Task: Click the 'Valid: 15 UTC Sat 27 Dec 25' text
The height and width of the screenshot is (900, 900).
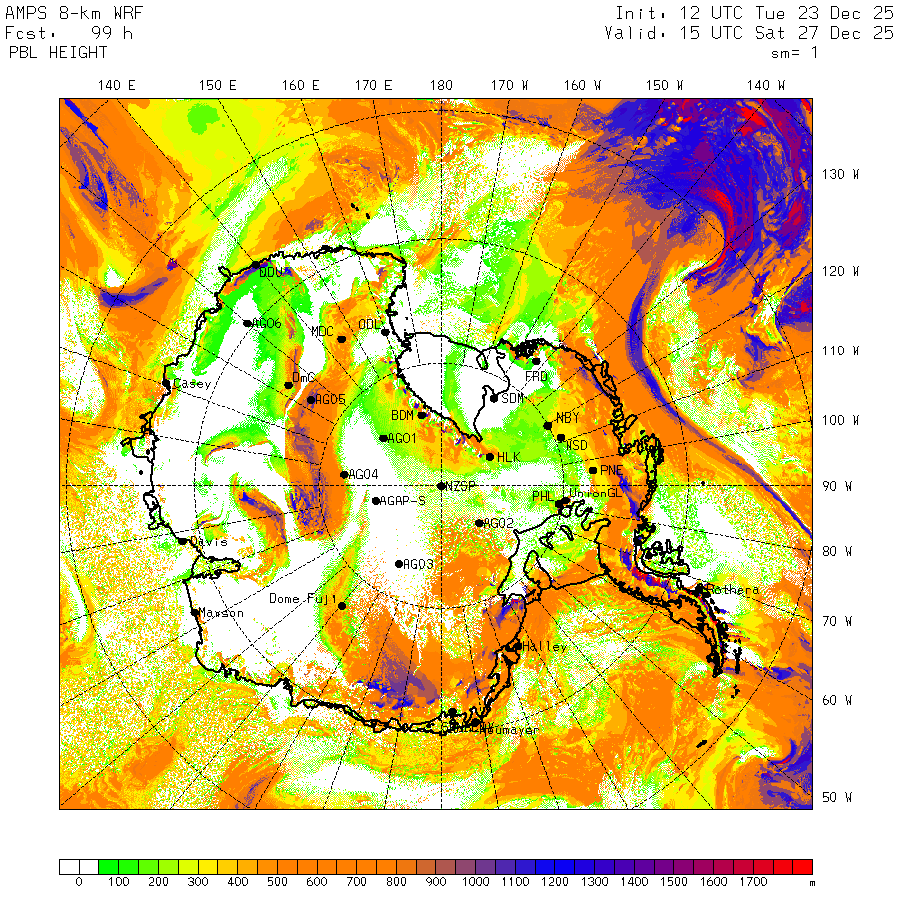Action: click(x=749, y=33)
